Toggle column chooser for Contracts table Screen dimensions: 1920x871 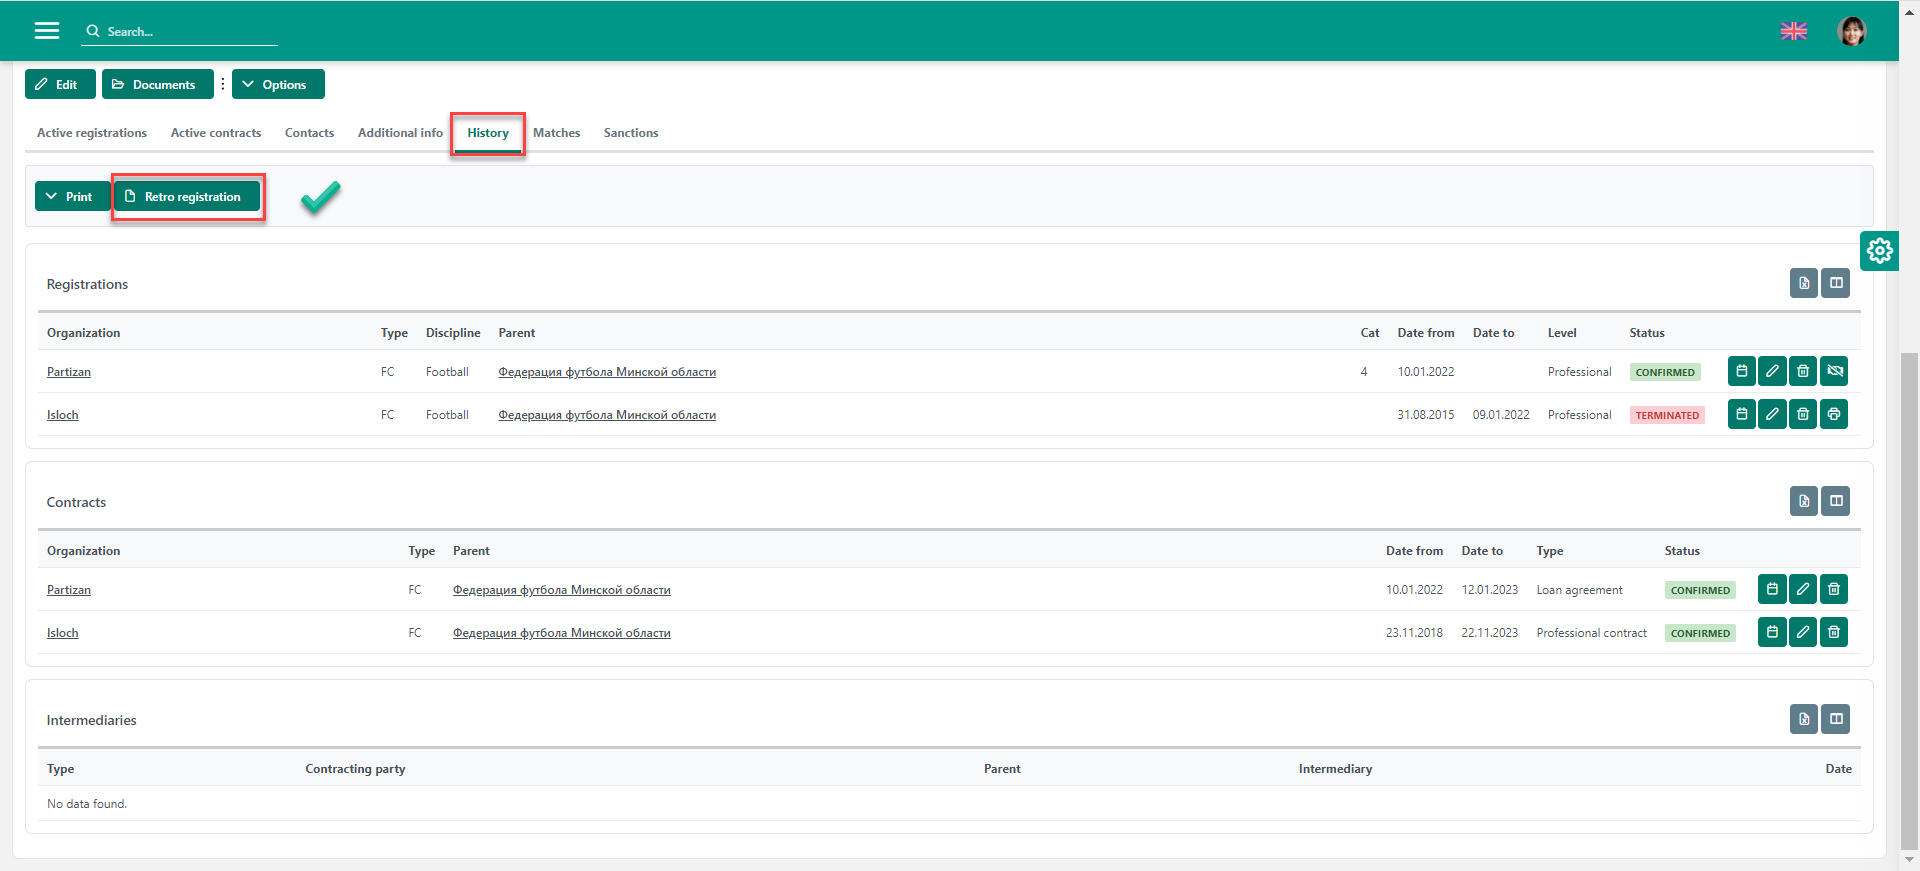1836,501
